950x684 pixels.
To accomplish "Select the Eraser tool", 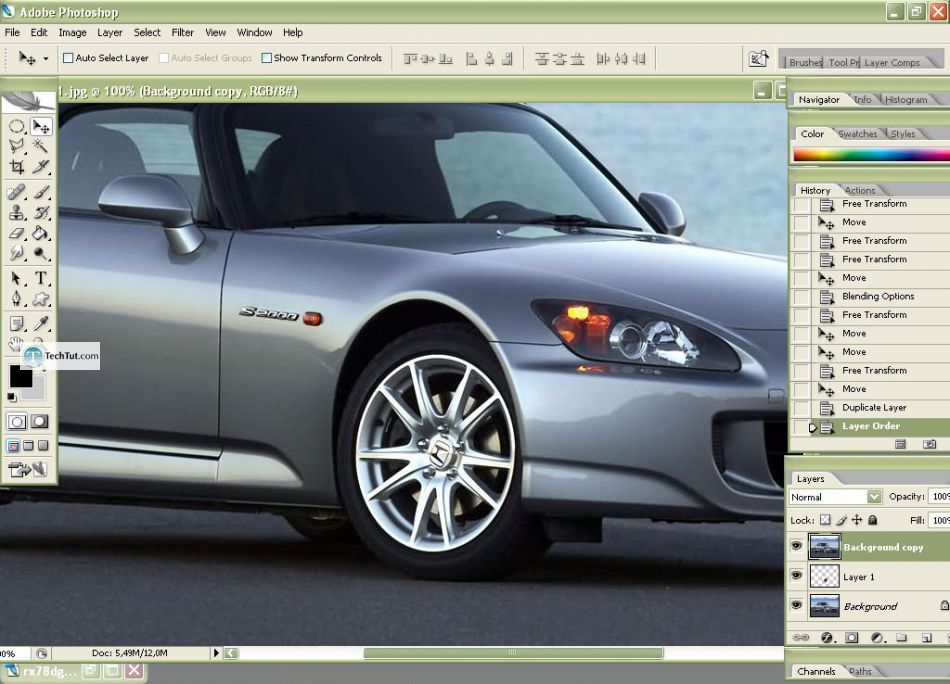I will tap(16, 233).
